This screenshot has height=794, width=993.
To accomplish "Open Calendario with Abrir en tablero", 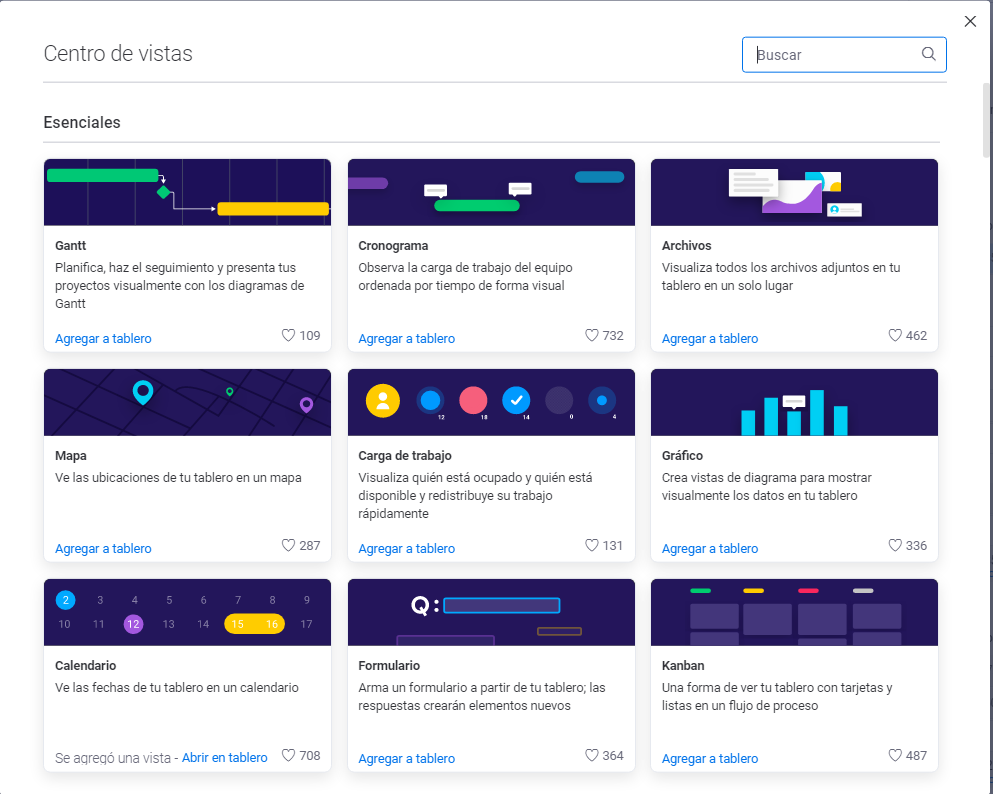I will point(225,758).
